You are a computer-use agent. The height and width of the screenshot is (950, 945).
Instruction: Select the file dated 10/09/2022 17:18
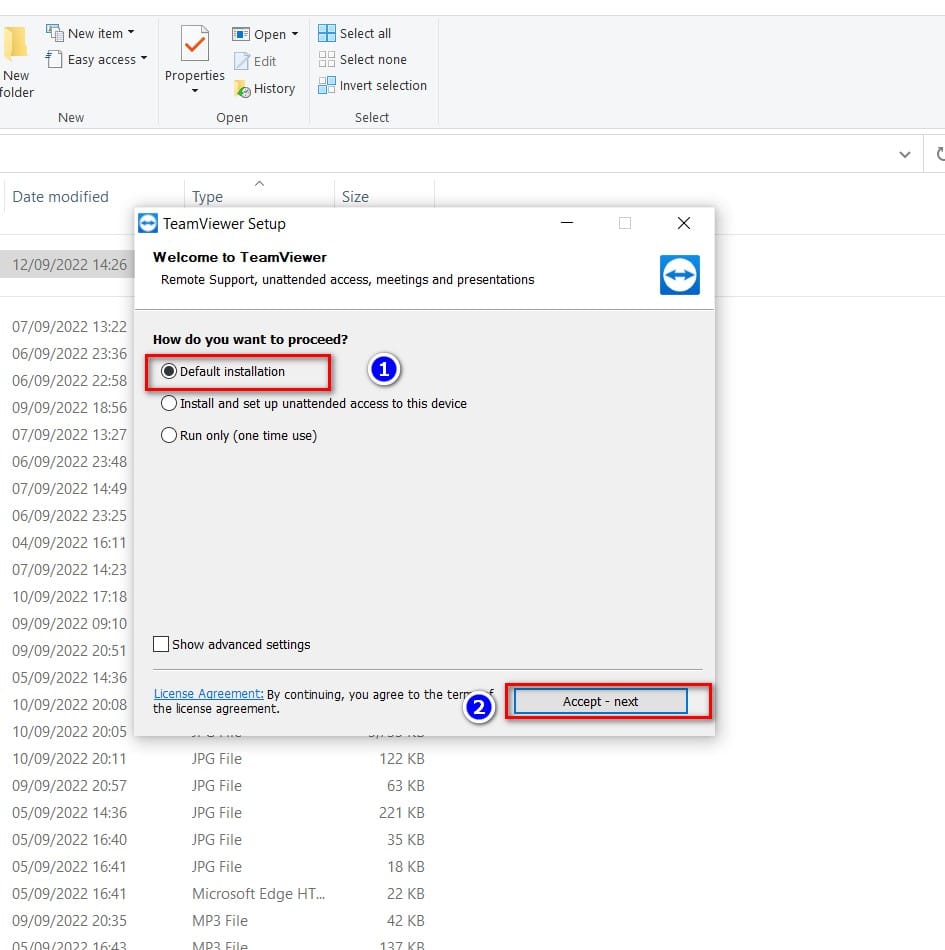click(70, 597)
